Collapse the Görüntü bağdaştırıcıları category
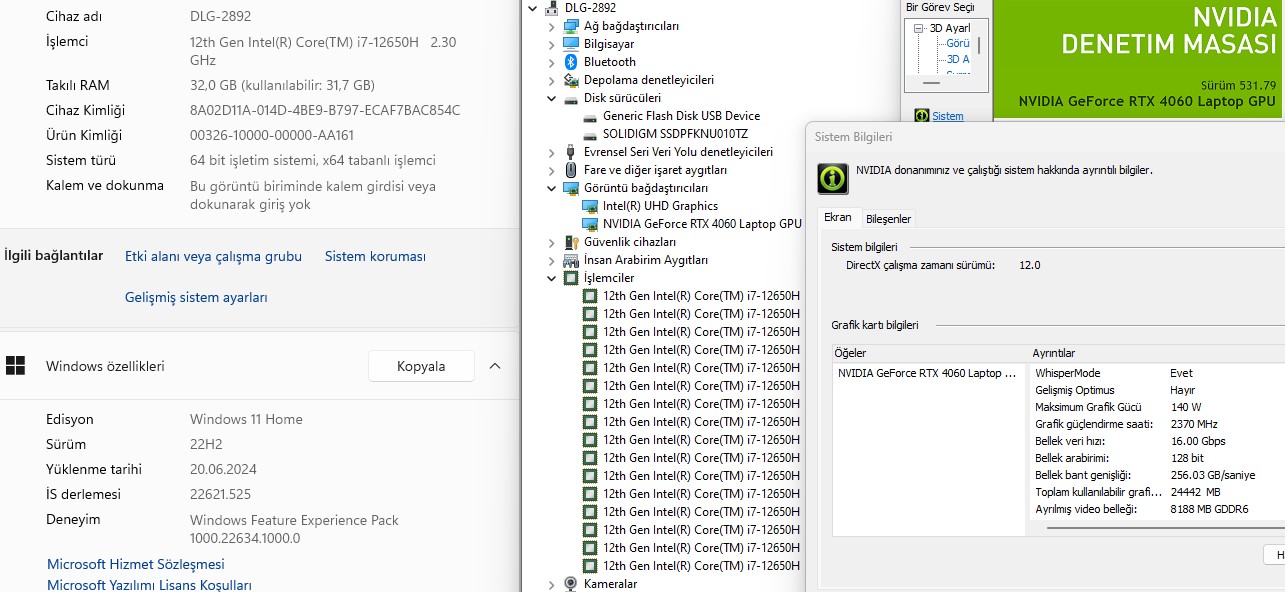 (551, 188)
